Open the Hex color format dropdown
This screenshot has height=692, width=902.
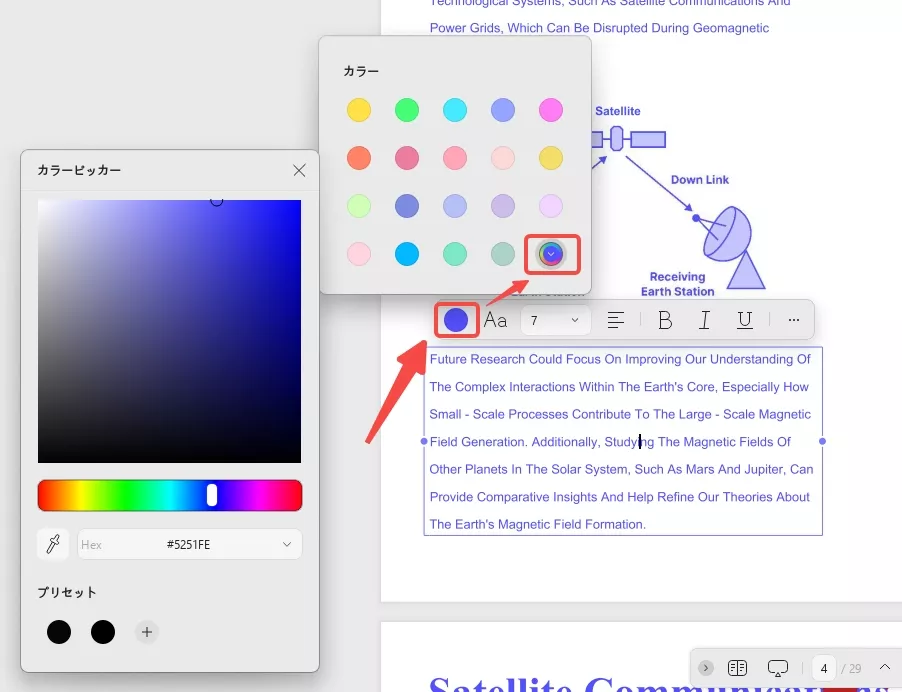coord(286,544)
